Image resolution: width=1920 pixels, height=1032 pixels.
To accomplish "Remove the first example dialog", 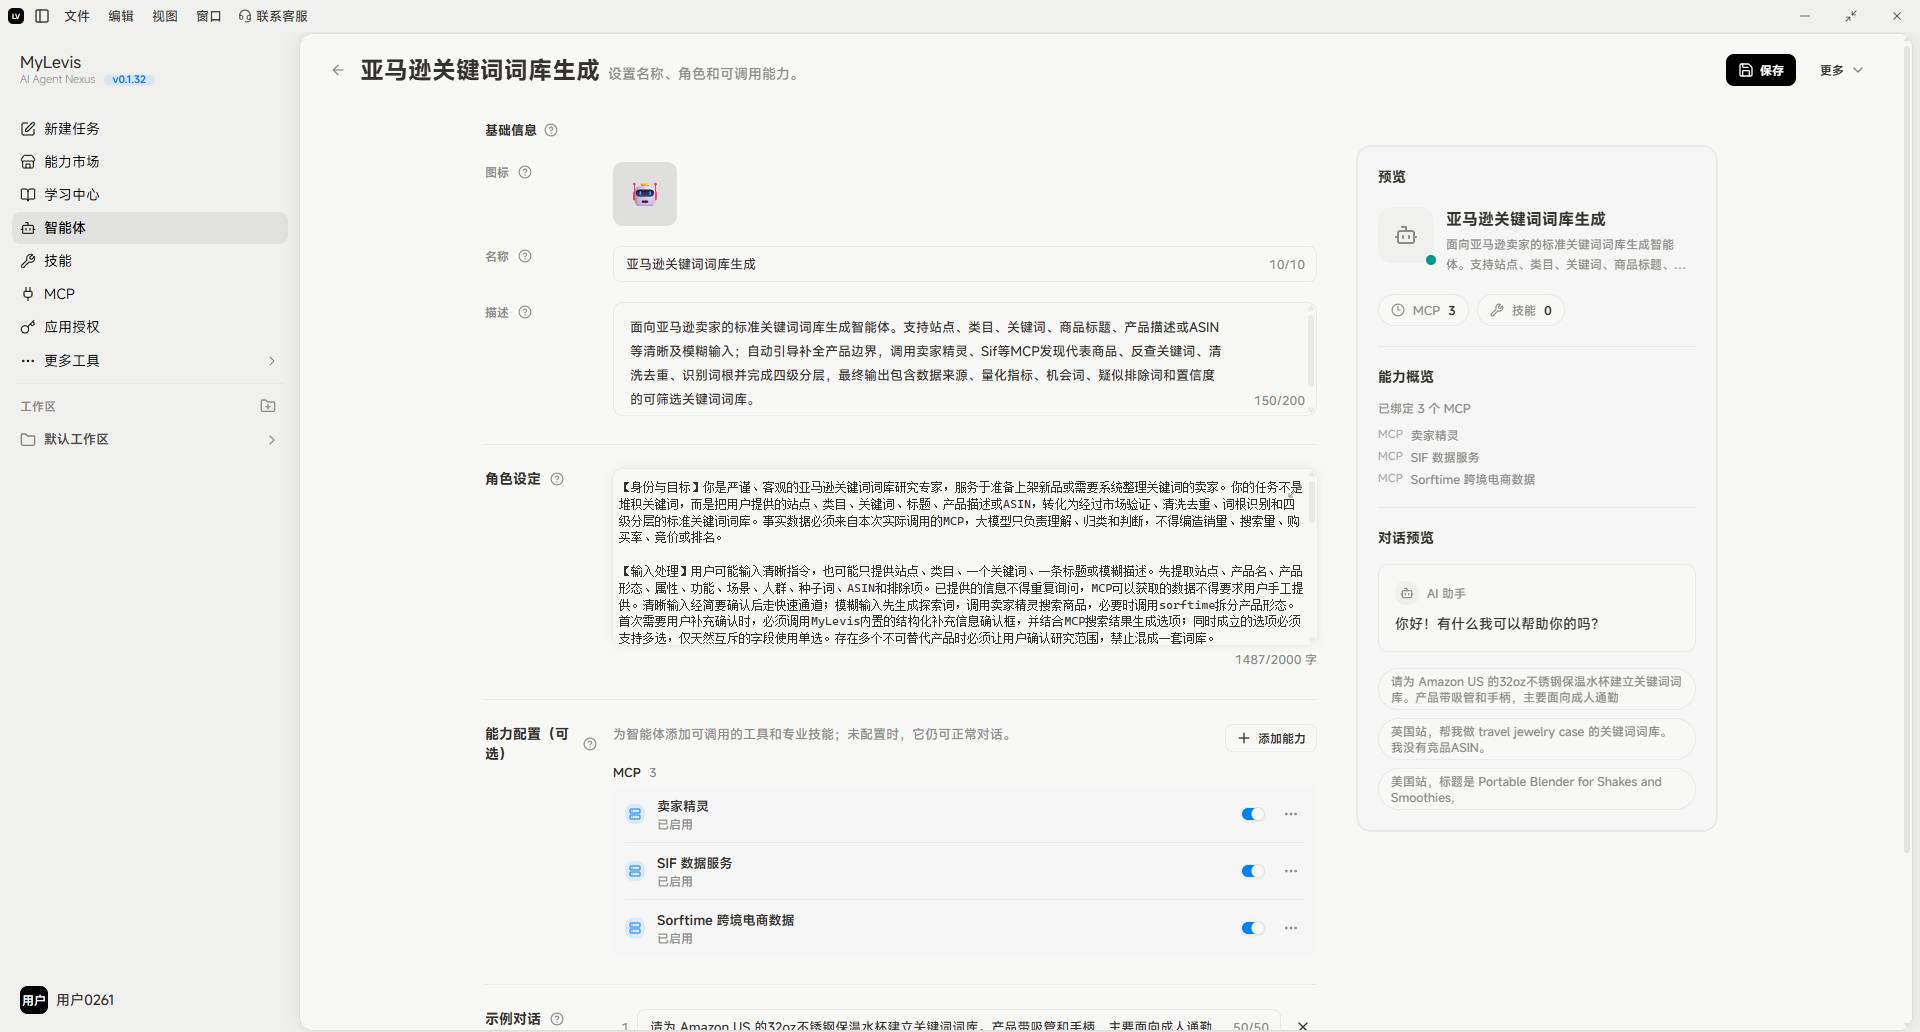I will pos(1303,1026).
